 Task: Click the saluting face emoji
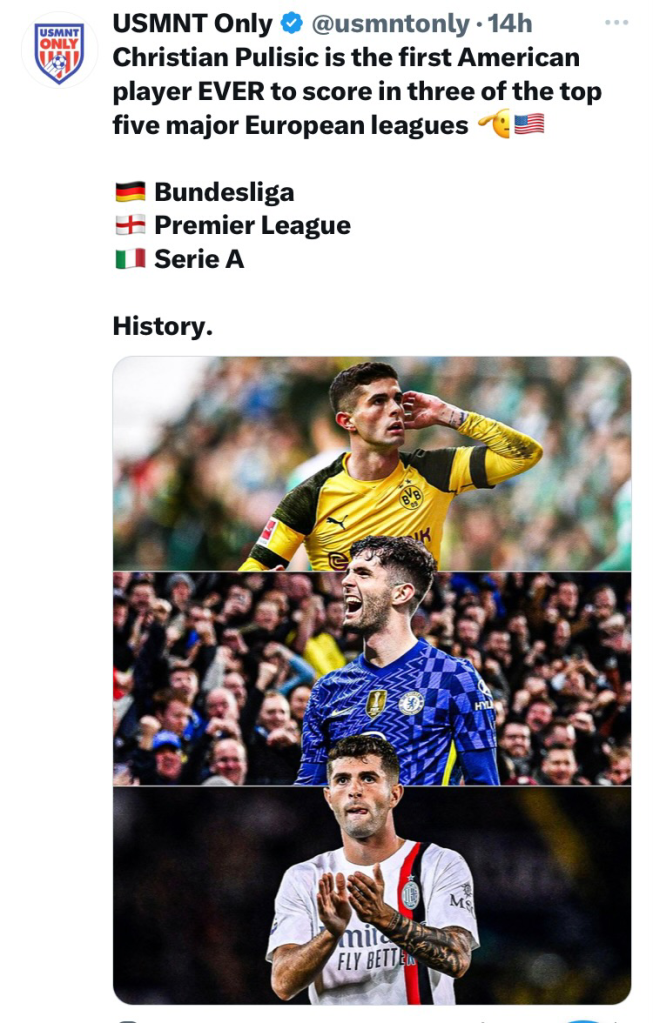(x=494, y=125)
